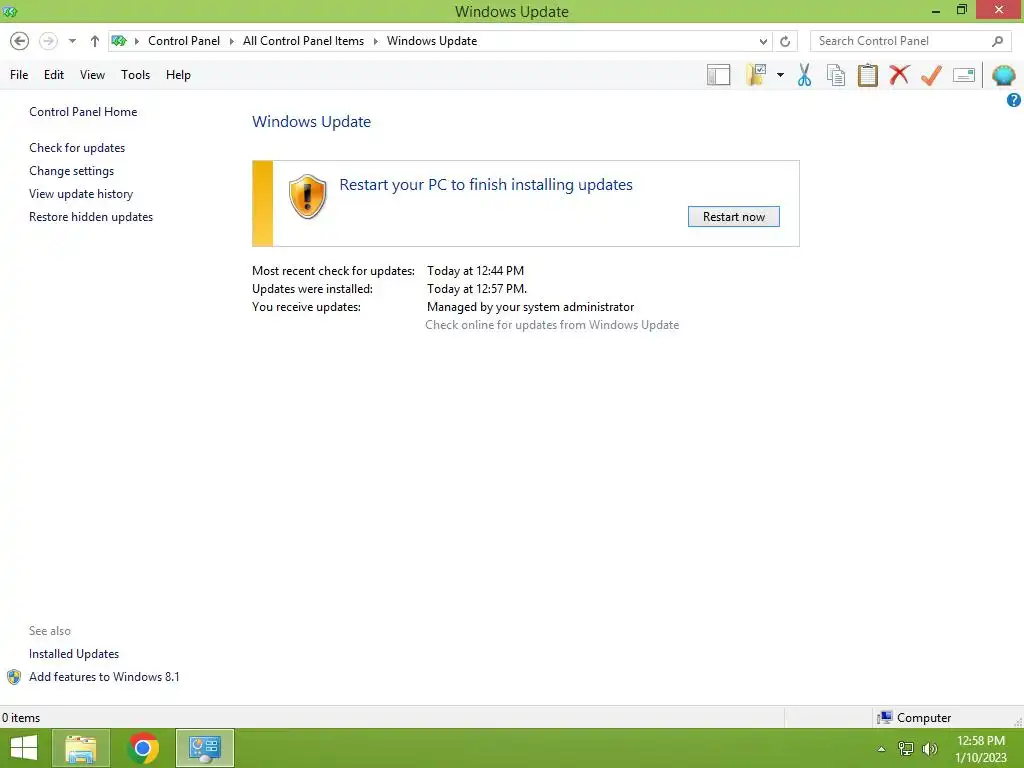
Task: Click the magnifier search icon
Action: 997,41
